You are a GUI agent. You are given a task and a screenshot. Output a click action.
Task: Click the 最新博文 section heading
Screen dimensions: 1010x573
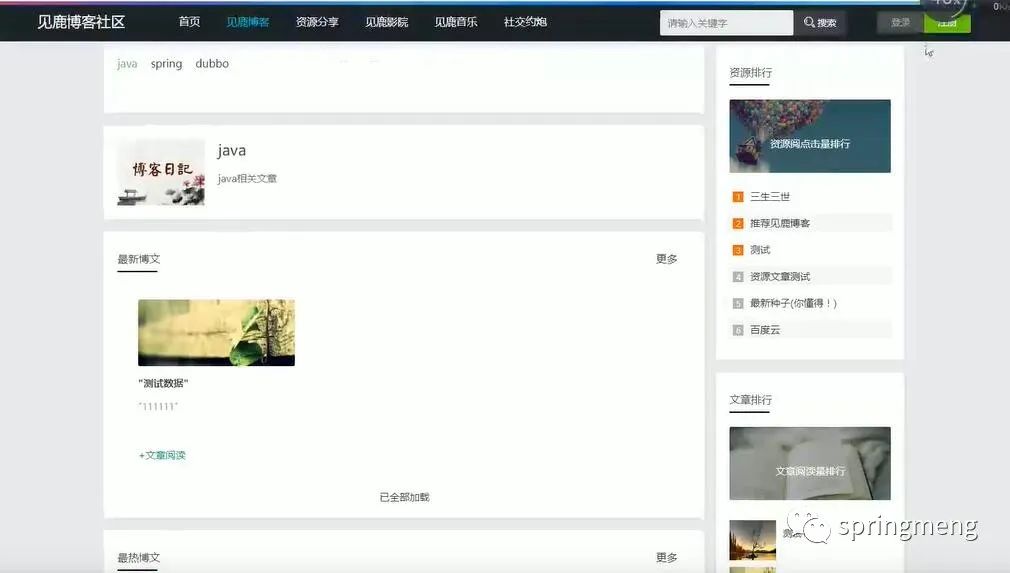click(138, 259)
